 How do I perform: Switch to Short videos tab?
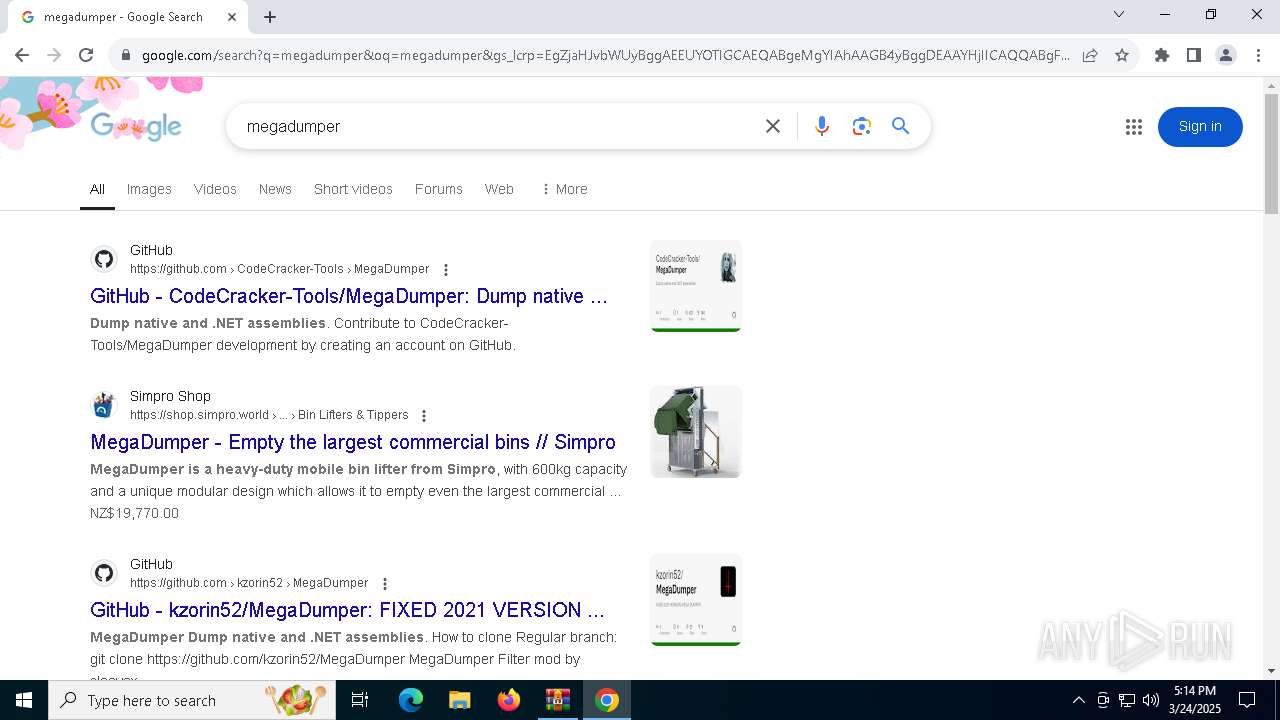click(x=353, y=189)
